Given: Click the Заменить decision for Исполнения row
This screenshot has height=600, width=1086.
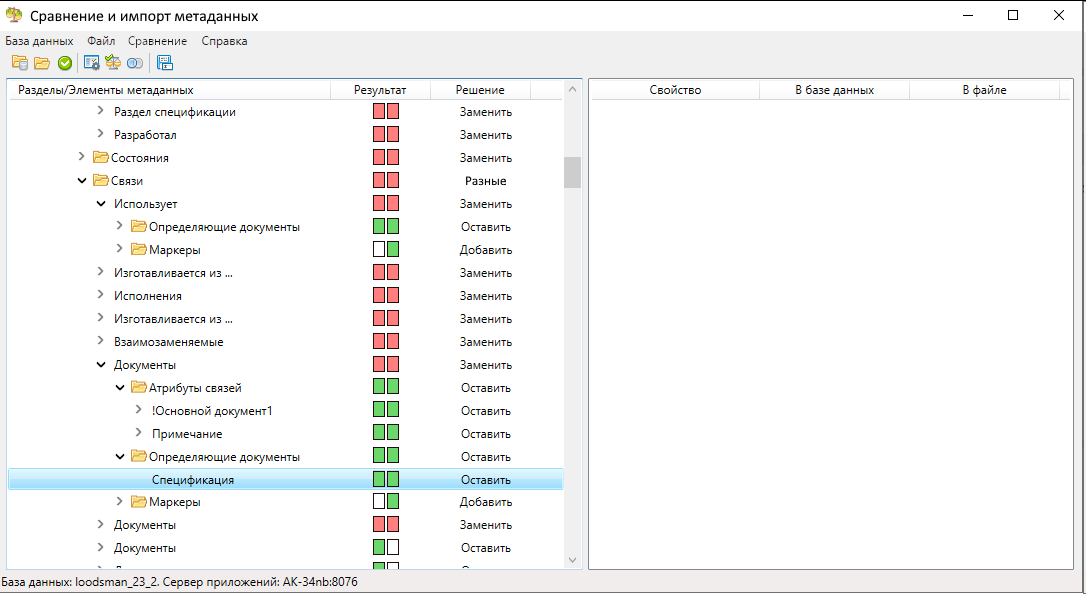Looking at the screenshot, I should (x=485, y=296).
